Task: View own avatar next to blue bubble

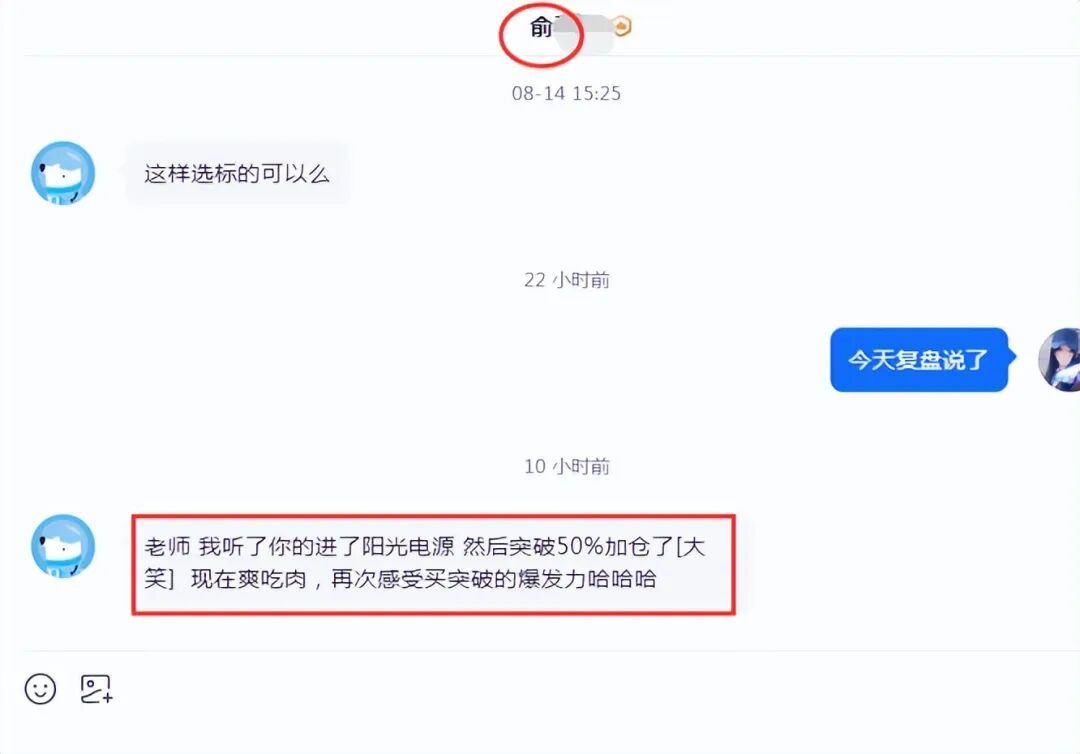Action: (x=1059, y=359)
